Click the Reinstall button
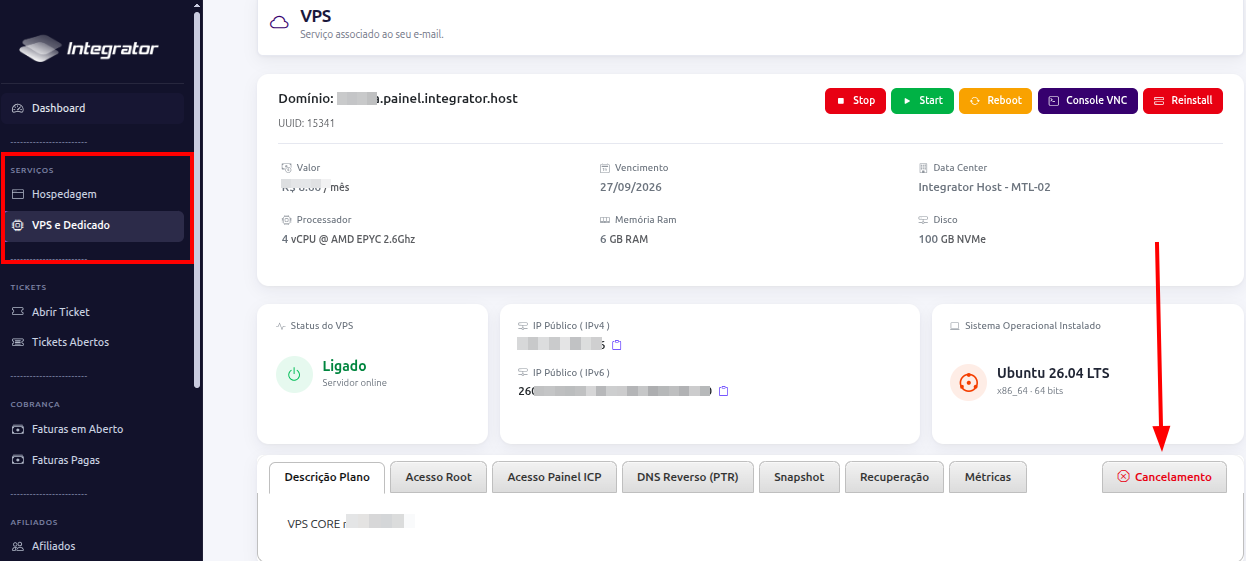This screenshot has width=1246, height=561. point(1183,101)
